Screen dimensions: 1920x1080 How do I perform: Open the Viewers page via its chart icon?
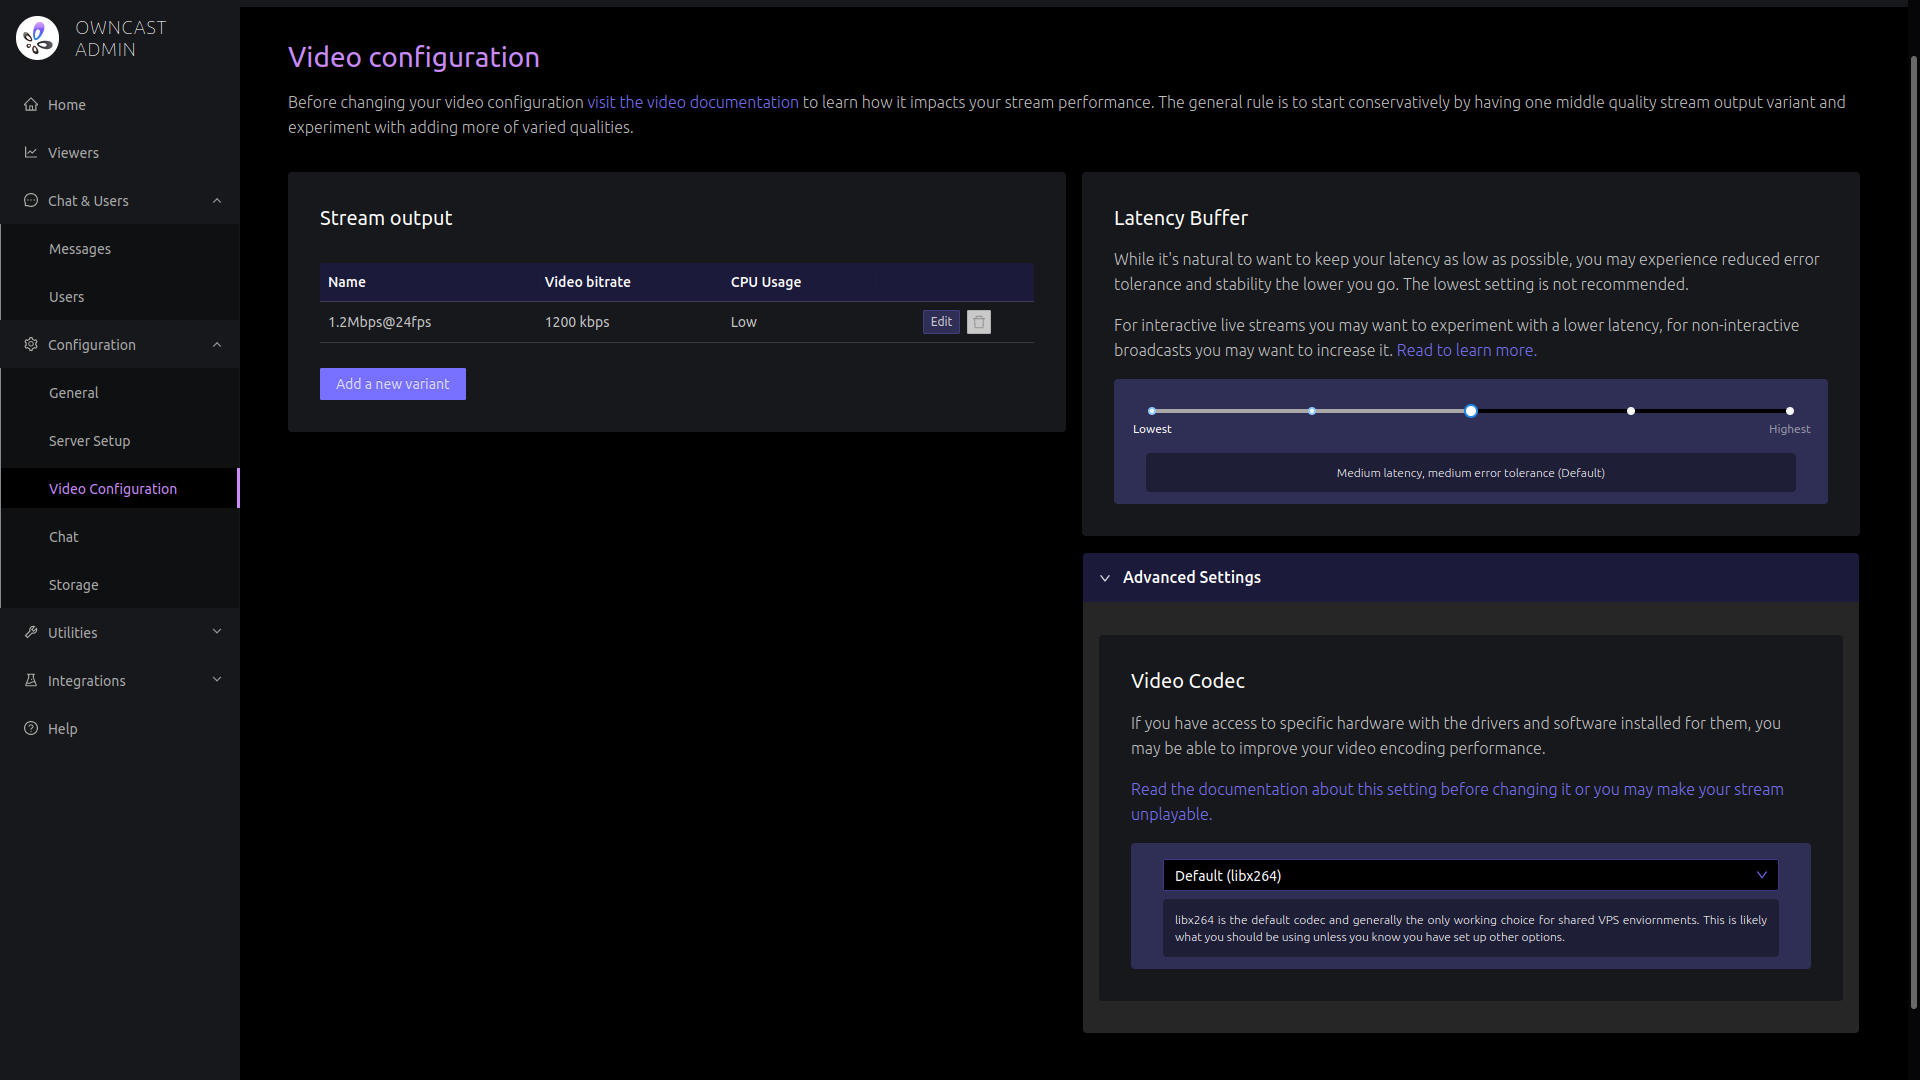click(30, 152)
